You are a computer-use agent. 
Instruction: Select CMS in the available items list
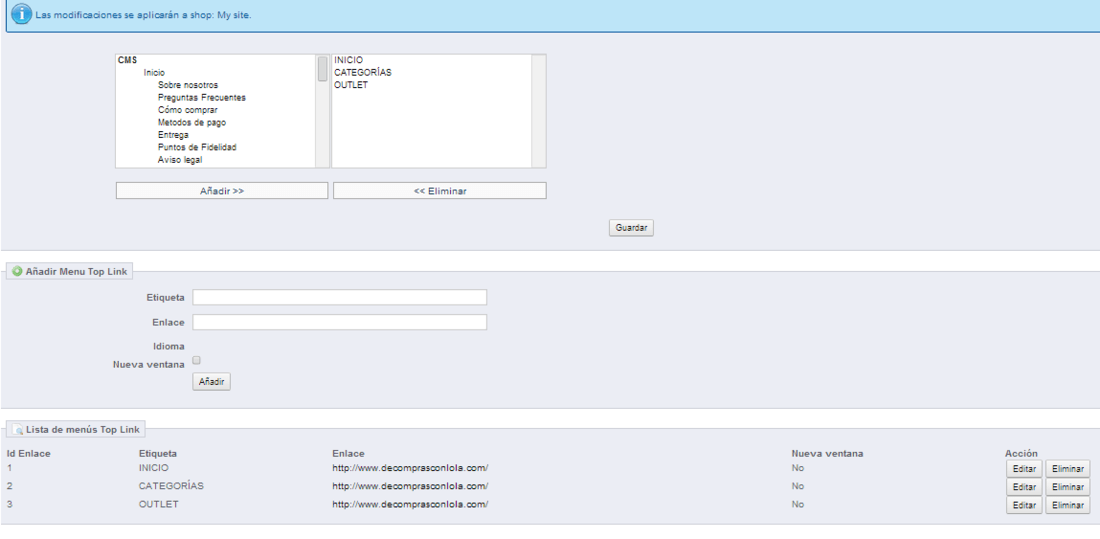pyautogui.click(x=127, y=60)
